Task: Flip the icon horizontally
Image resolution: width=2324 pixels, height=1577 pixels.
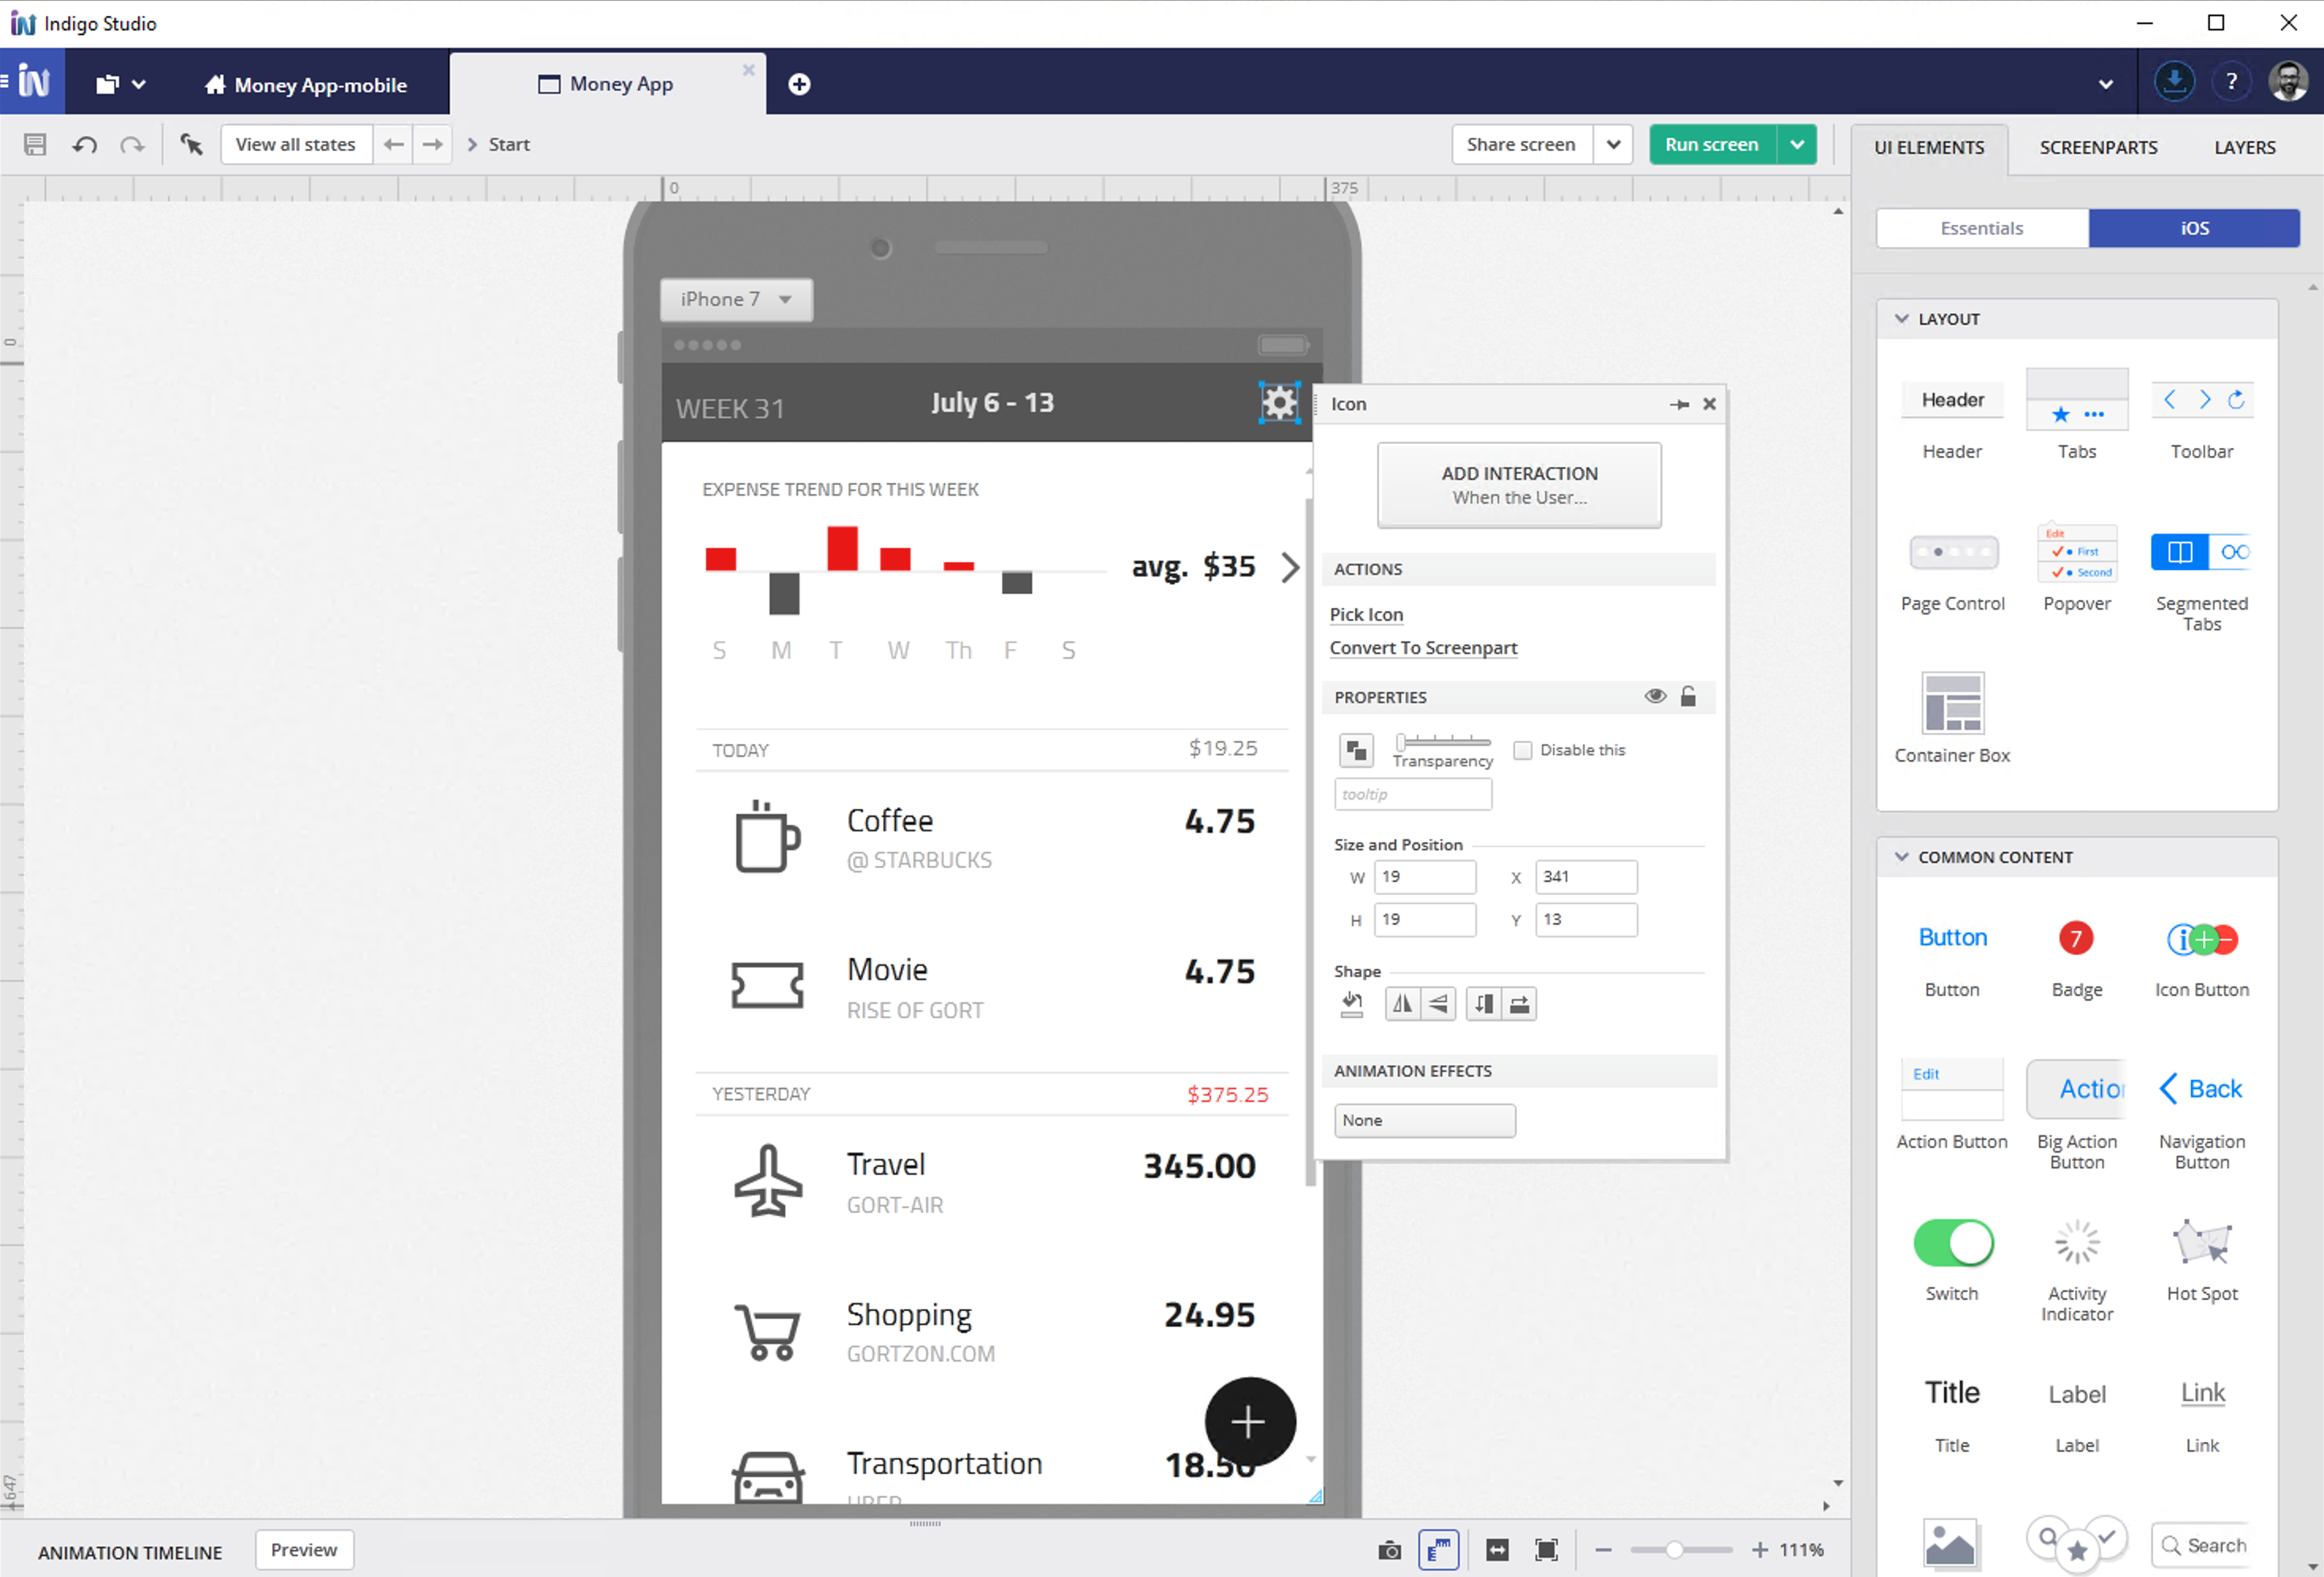Action: (x=1403, y=1004)
